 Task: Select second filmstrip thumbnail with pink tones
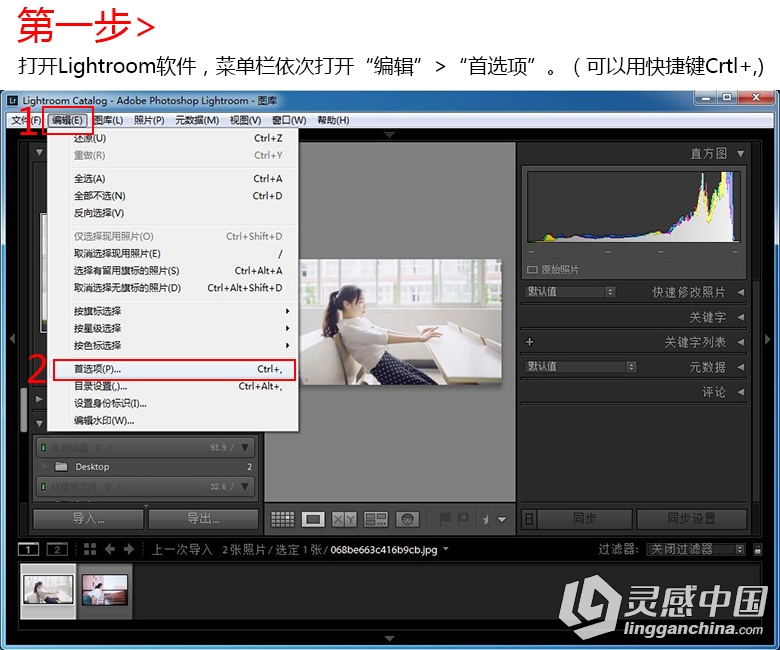tap(104, 590)
